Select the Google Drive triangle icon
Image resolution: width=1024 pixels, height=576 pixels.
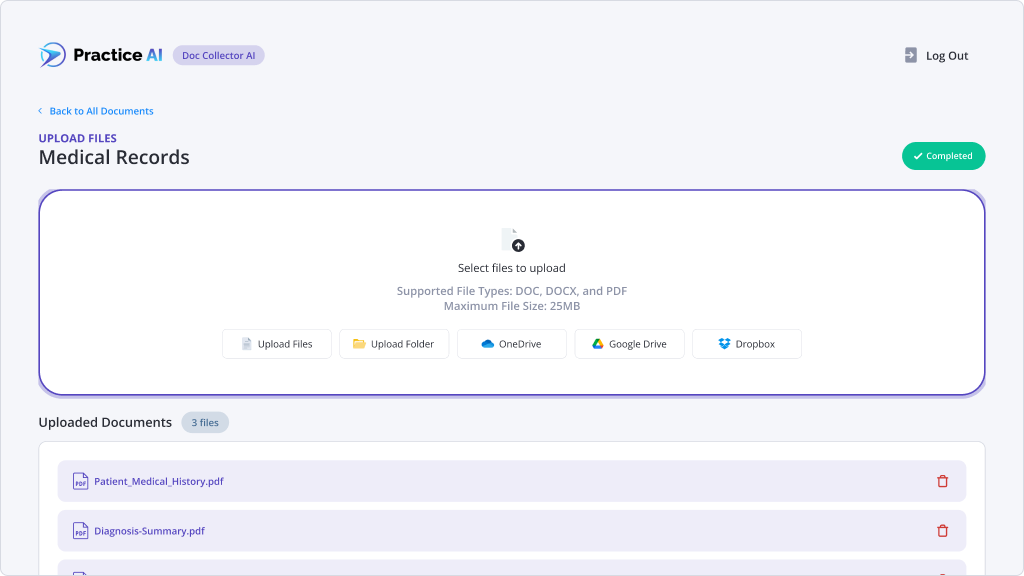click(597, 343)
